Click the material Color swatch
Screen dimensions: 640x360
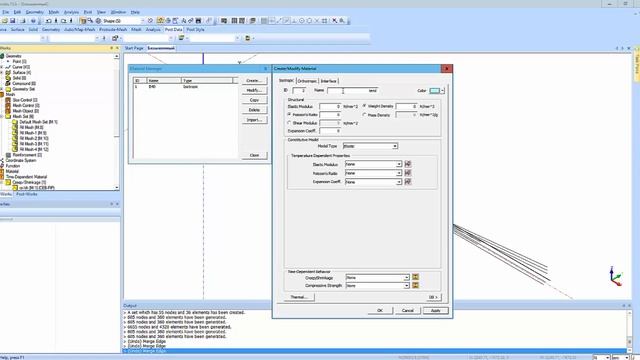pyautogui.click(x=435, y=91)
